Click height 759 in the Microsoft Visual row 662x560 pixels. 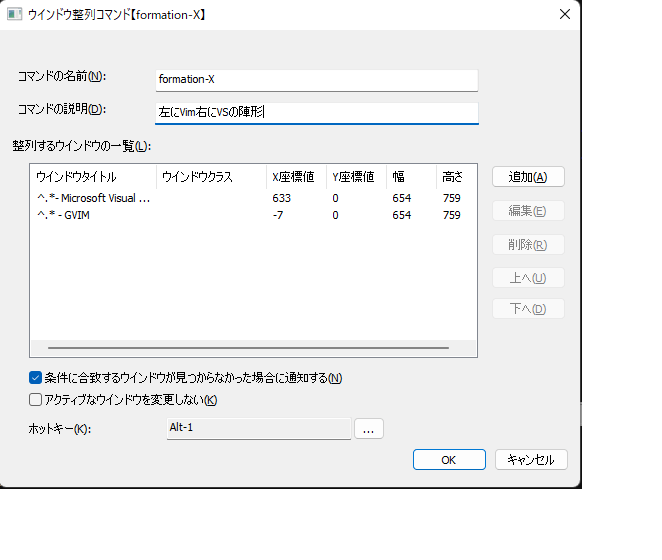452,198
